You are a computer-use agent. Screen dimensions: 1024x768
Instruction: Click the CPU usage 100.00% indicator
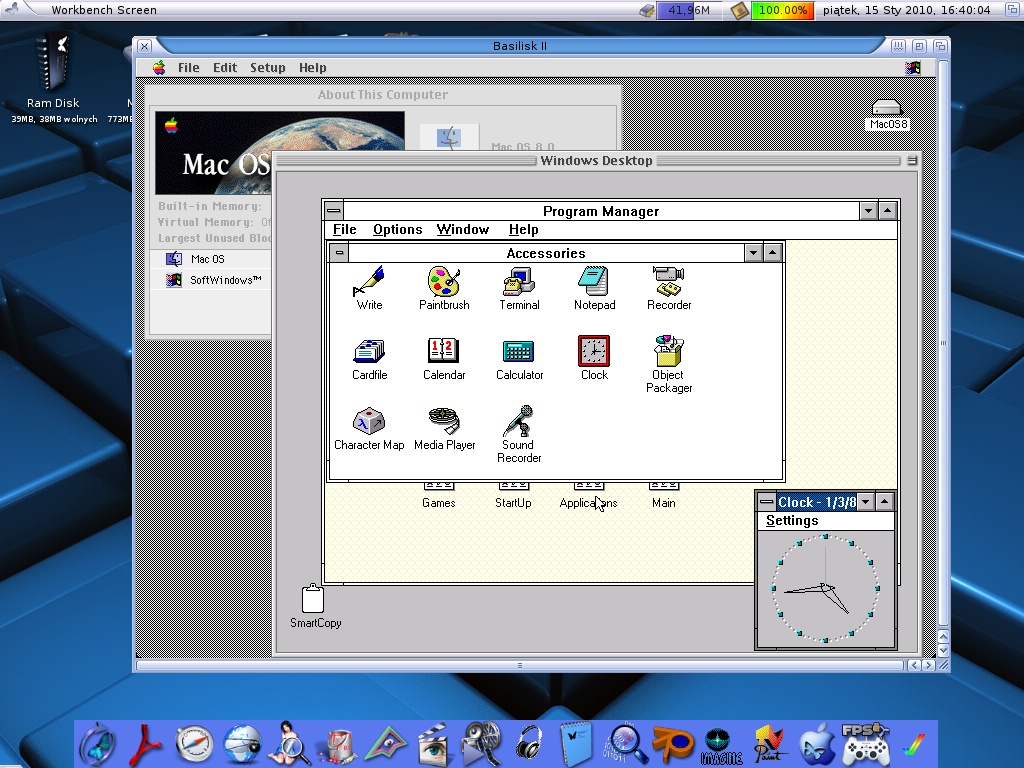[782, 10]
